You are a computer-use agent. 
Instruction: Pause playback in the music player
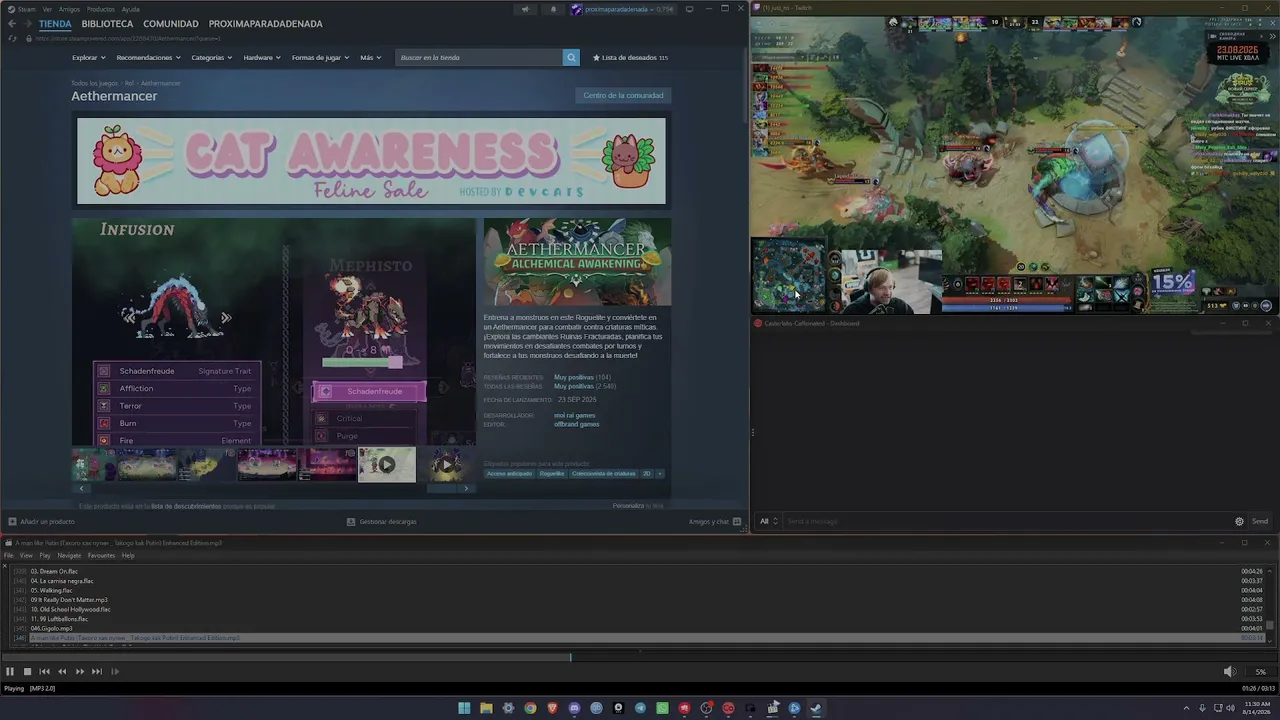tap(10, 672)
